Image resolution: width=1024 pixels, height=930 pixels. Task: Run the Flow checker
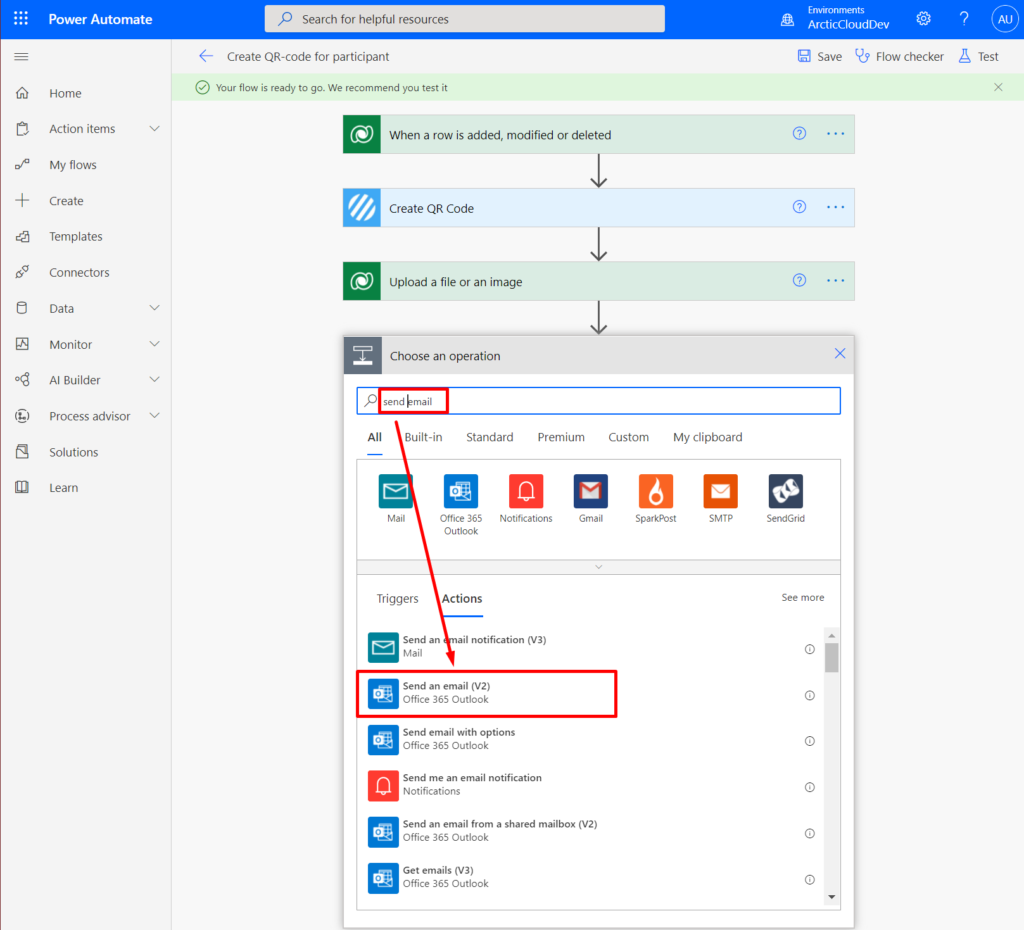click(899, 56)
